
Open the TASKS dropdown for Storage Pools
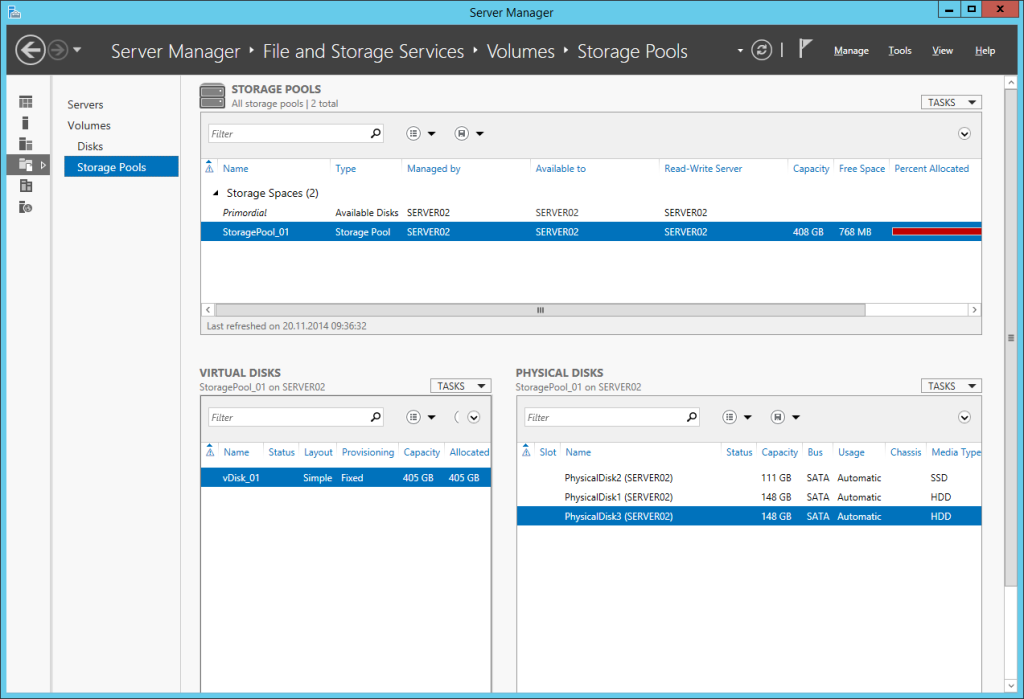(950, 101)
